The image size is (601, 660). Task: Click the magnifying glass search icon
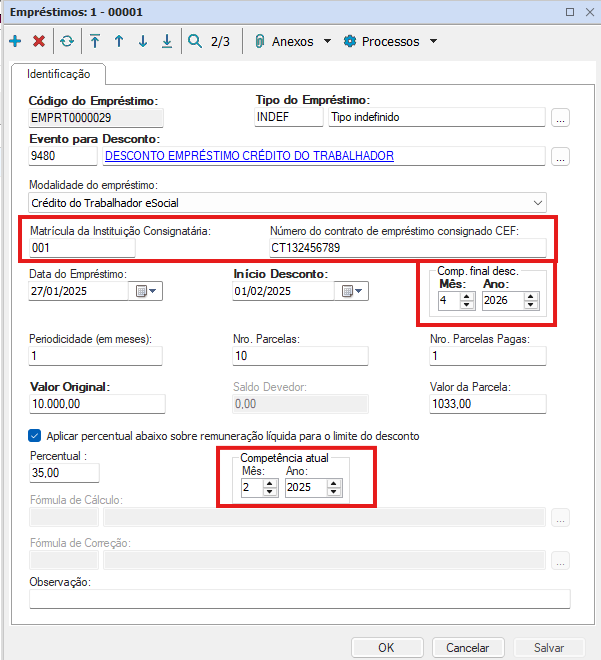pyautogui.click(x=193, y=42)
